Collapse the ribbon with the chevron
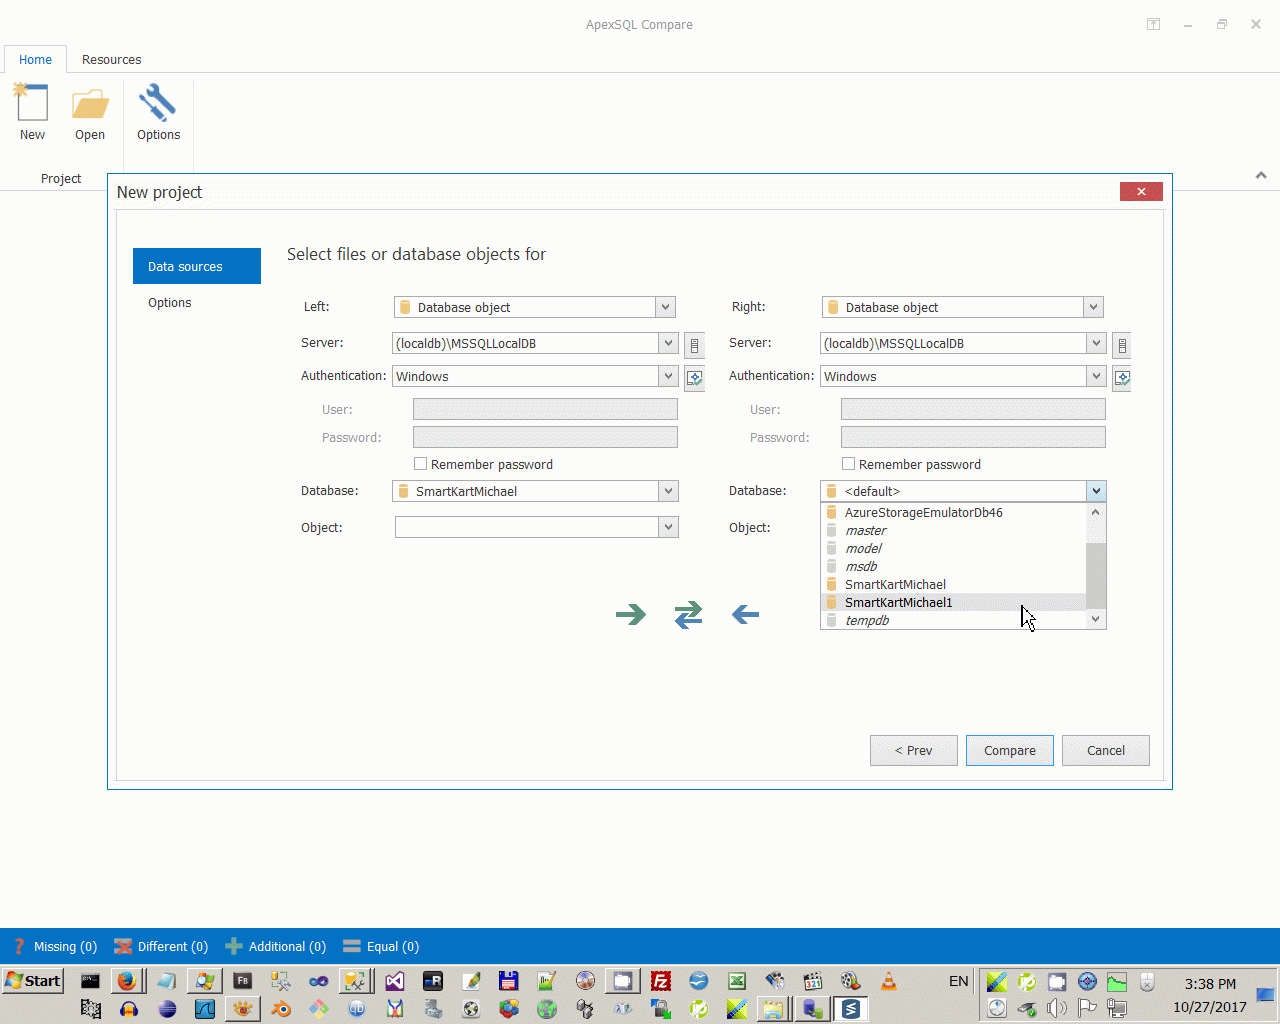Screen dimensions: 1280x1024 click(1261, 175)
